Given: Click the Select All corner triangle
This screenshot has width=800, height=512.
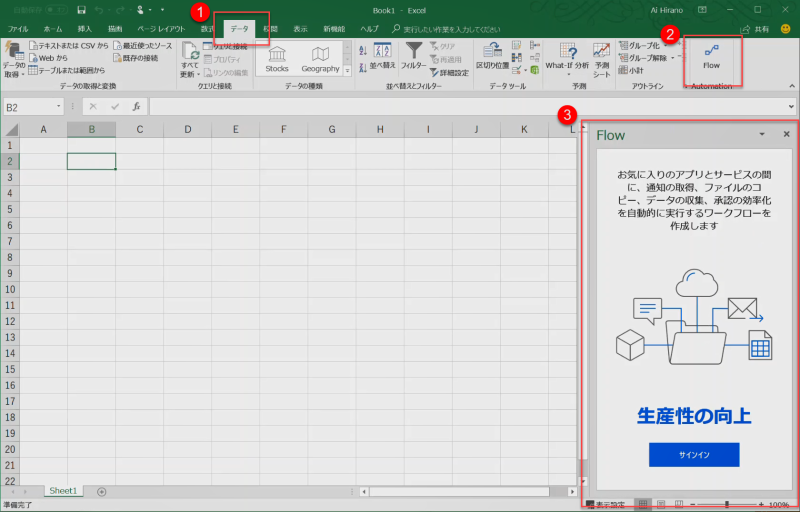Looking at the screenshot, I should 11,130.
